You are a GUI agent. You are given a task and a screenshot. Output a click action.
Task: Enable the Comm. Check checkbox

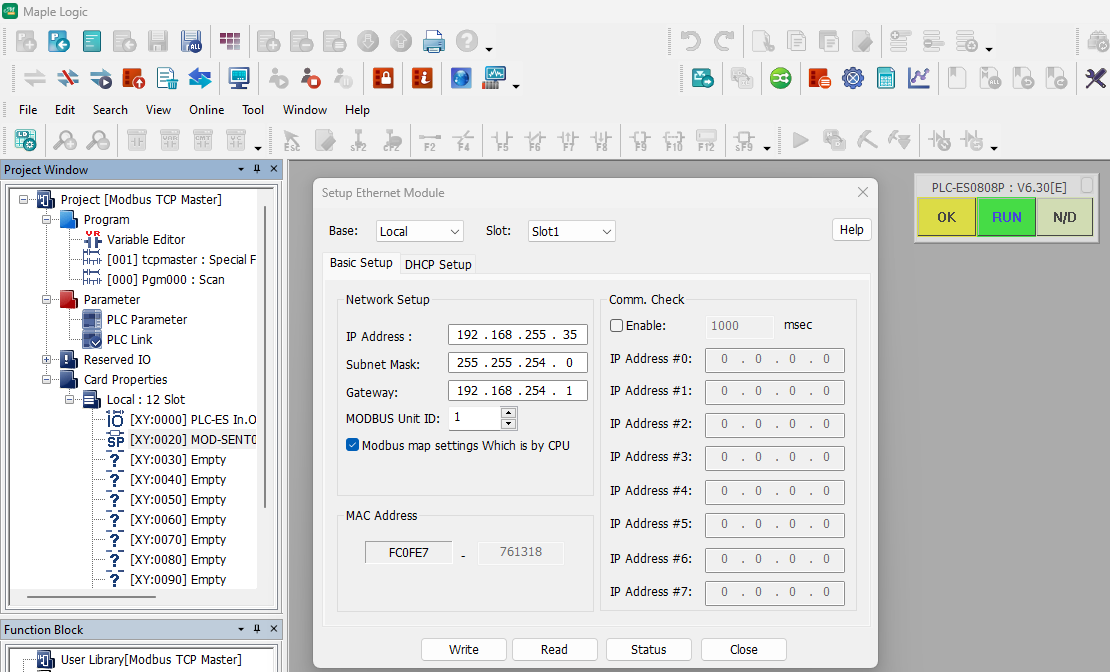coord(616,326)
